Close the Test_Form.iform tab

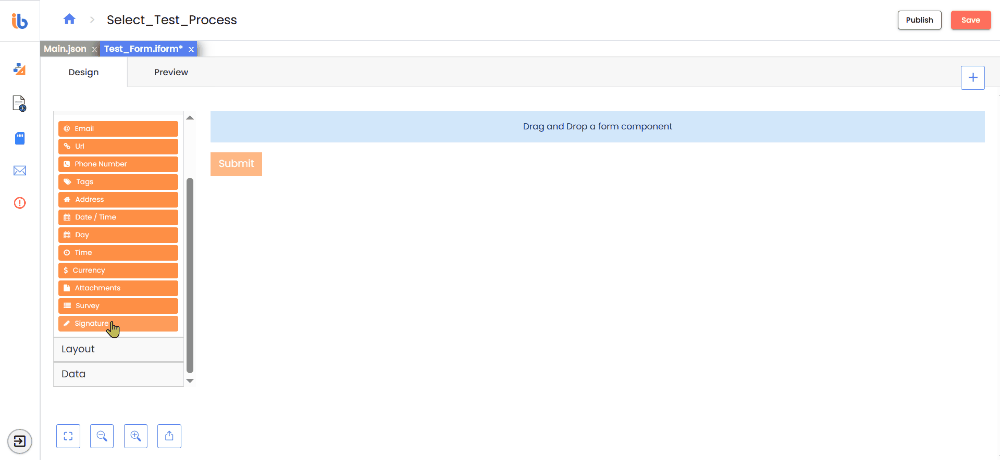pyautogui.click(x=191, y=49)
